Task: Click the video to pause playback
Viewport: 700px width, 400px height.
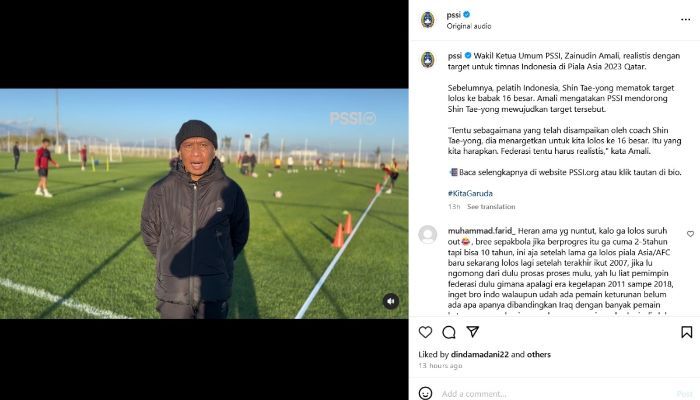Action: coord(204,204)
